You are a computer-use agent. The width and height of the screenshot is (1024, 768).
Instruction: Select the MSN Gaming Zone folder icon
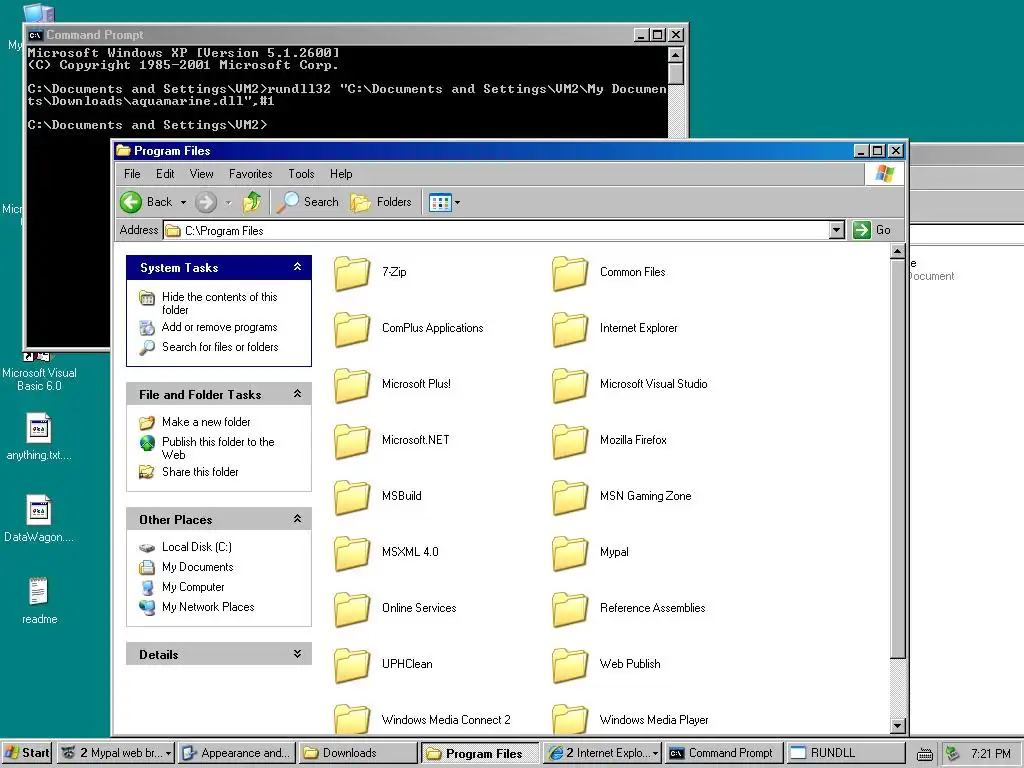click(570, 497)
